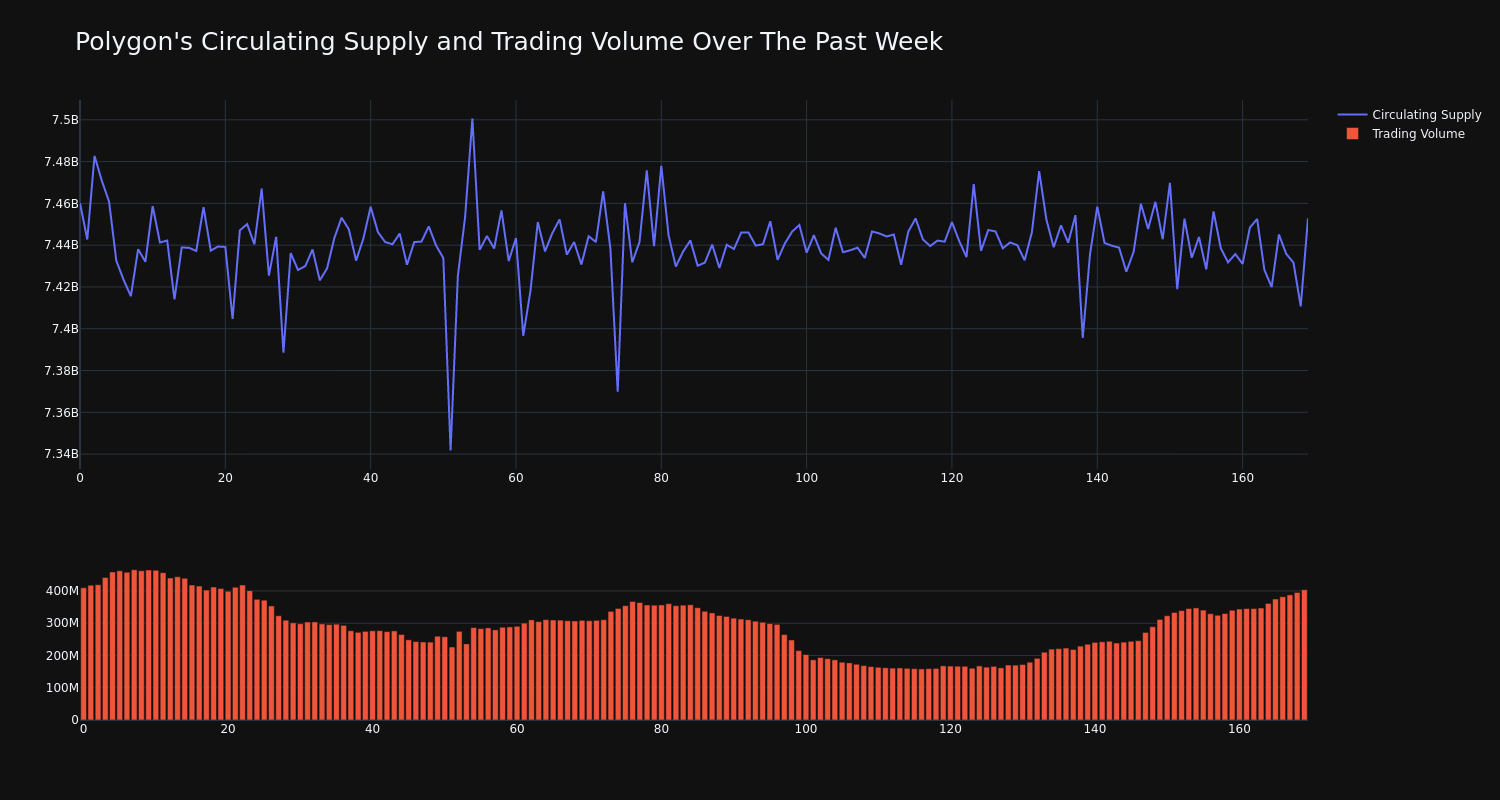Click the lowest supply dip near hour 51
This screenshot has height=800, width=1500.
pos(450,449)
